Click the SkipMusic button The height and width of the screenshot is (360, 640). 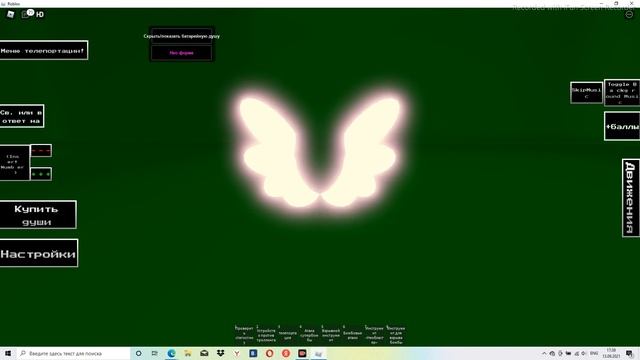click(x=586, y=93)
